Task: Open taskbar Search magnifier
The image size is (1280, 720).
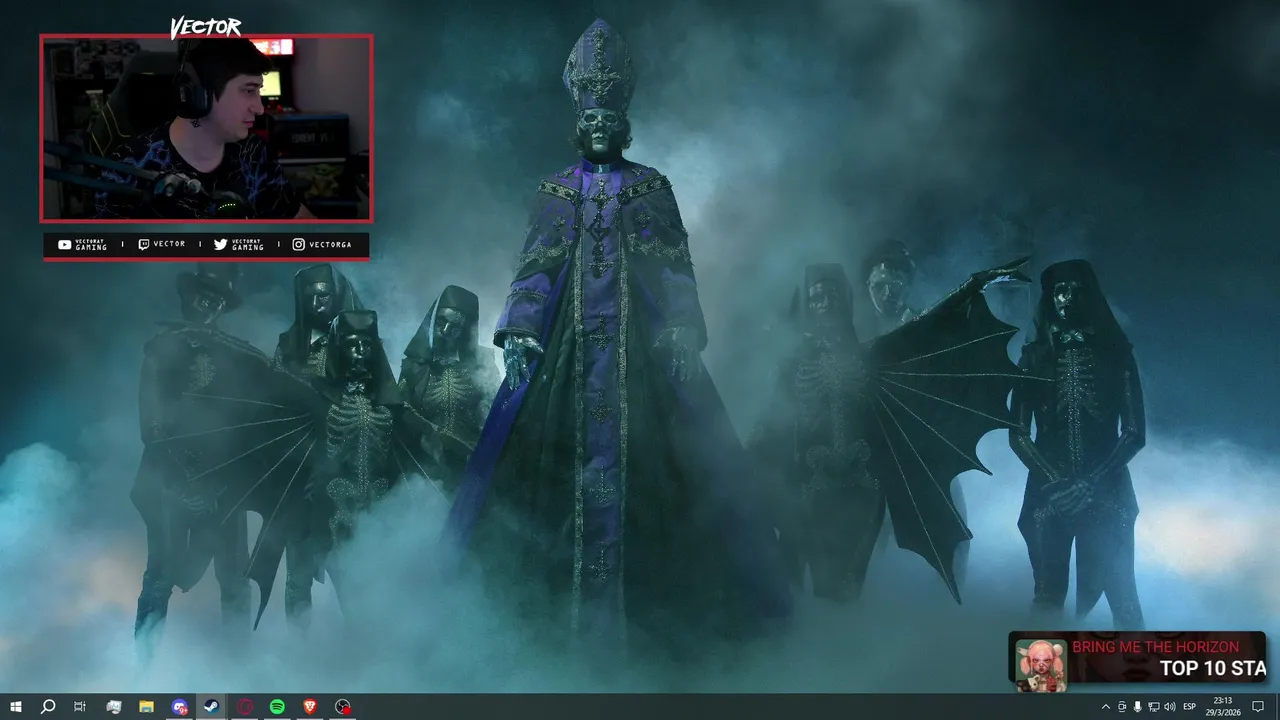Action: [47, 707]
